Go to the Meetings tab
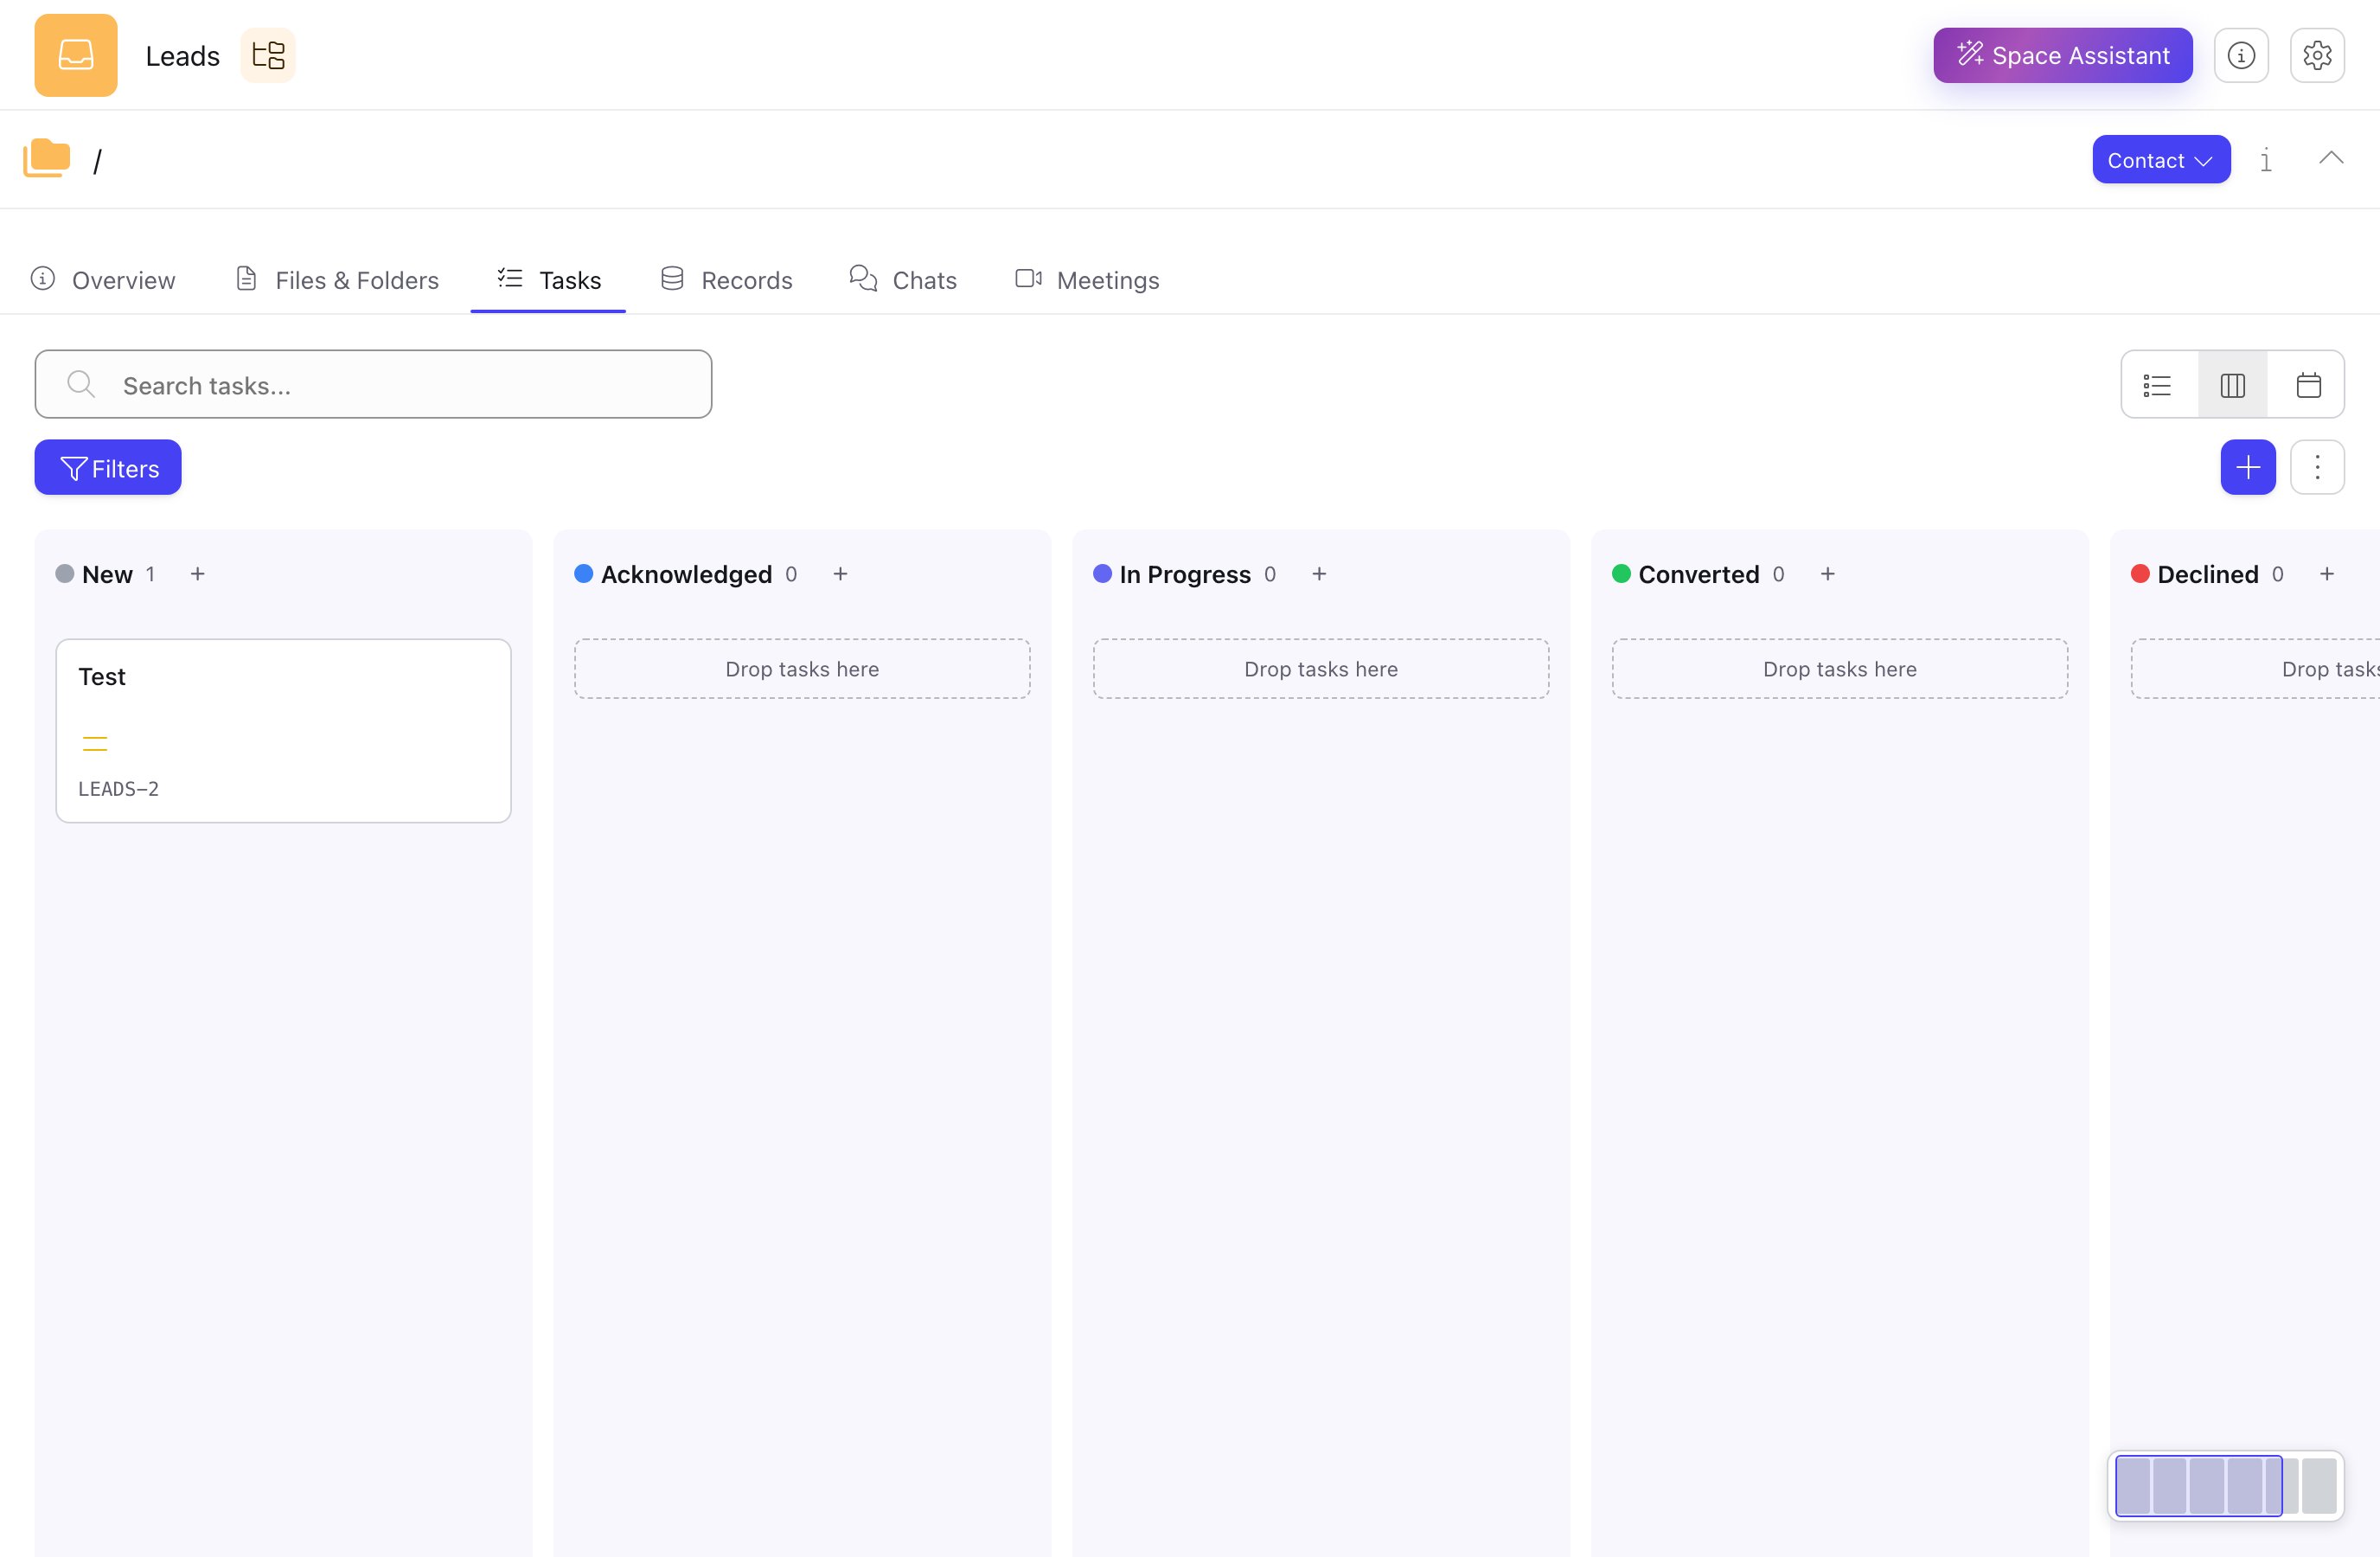The width and height of the screenshot is (2380, 1557). coord(1087,280)
